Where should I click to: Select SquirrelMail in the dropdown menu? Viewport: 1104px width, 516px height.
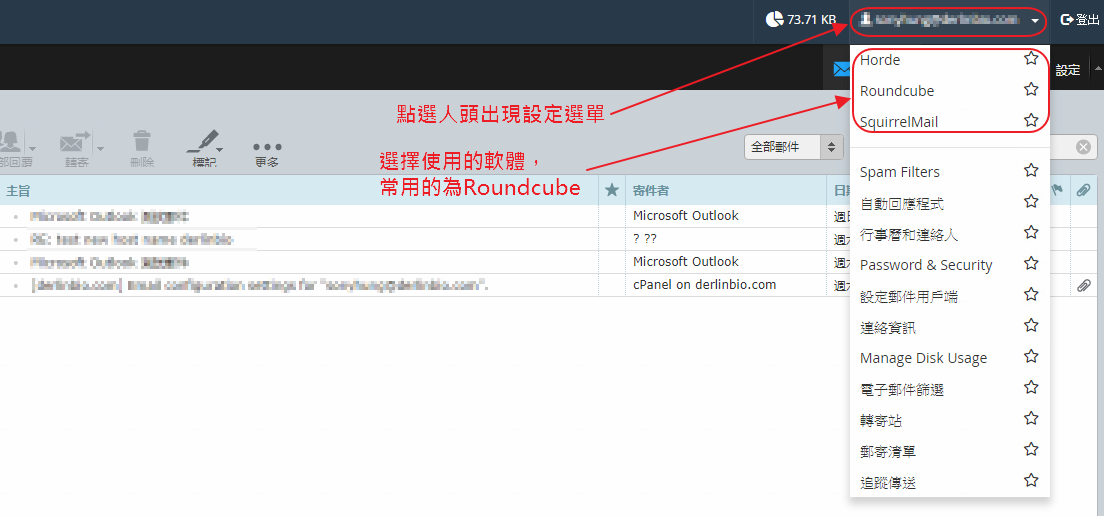pyautogui.click(x=899, y=122)
